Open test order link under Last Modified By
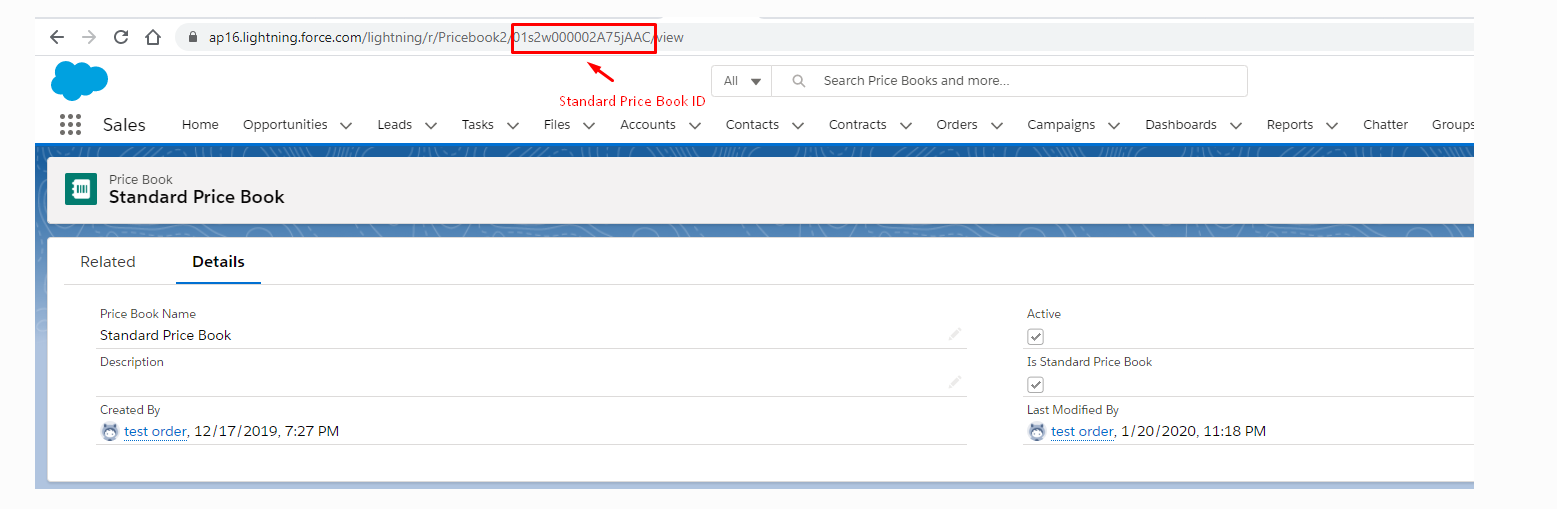The image size is (1557, 509). [x=1082, y=432]
